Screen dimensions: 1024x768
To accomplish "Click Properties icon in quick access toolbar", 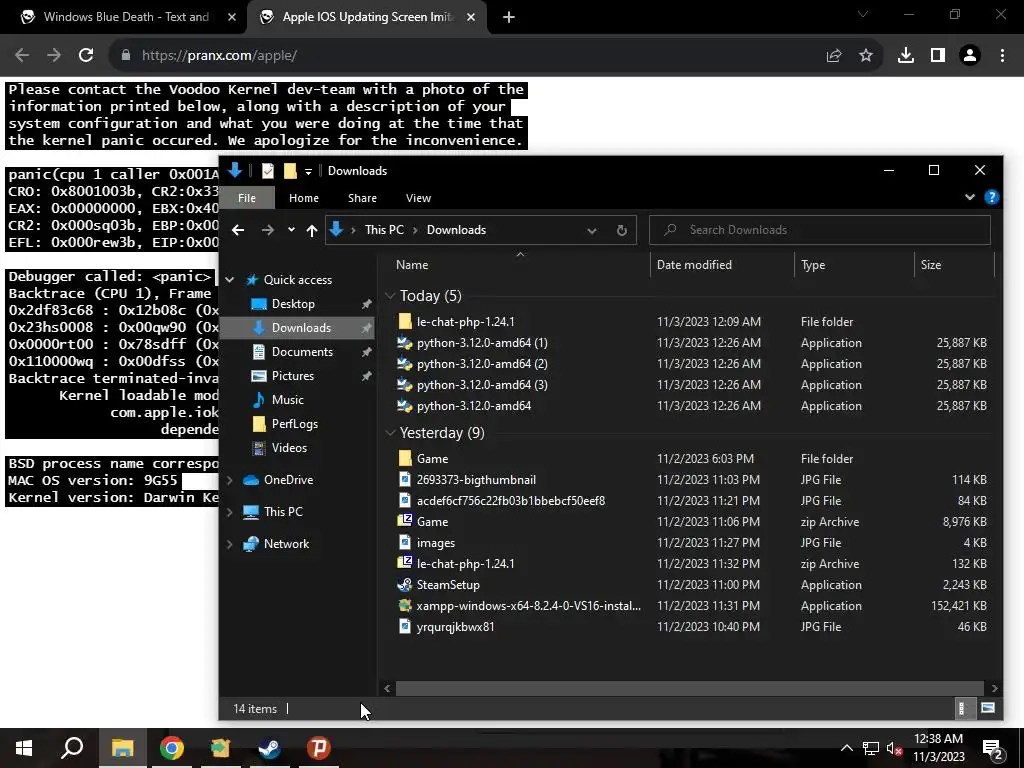I will tap(268, 171).
